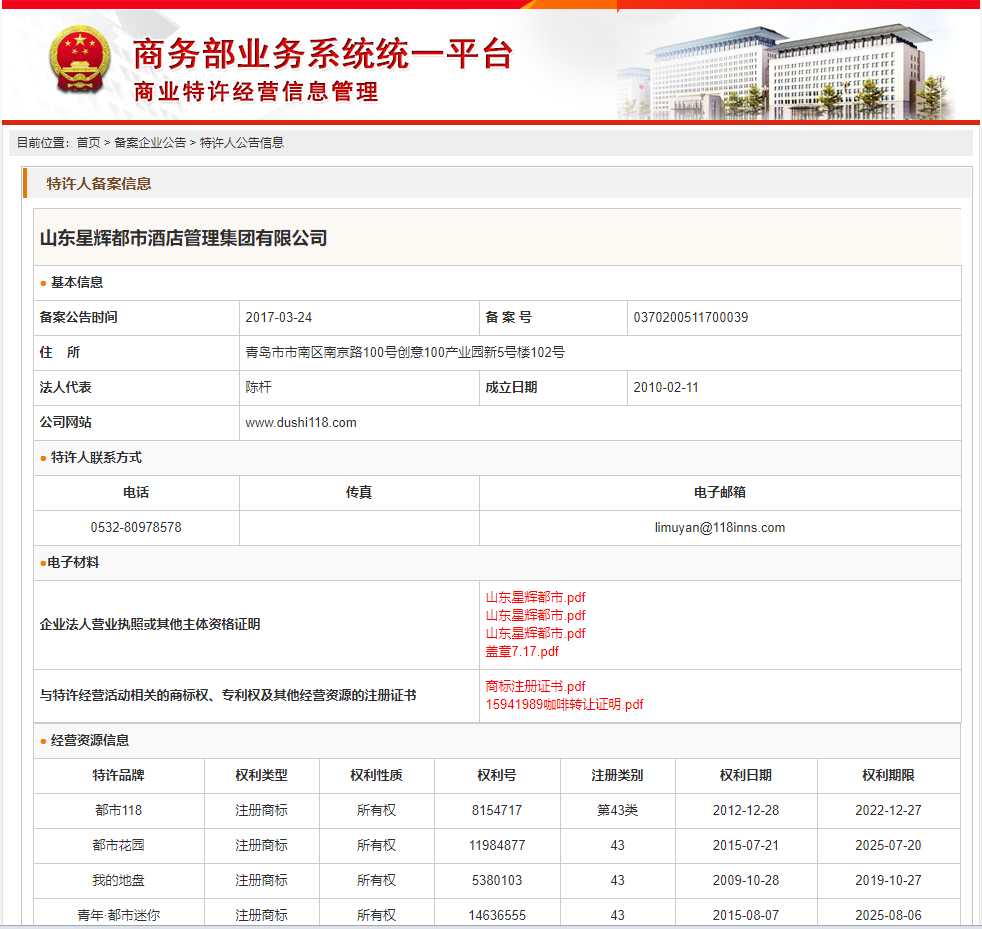Click 权利号 column header
The image size is (982, 929).
(497, 776)
